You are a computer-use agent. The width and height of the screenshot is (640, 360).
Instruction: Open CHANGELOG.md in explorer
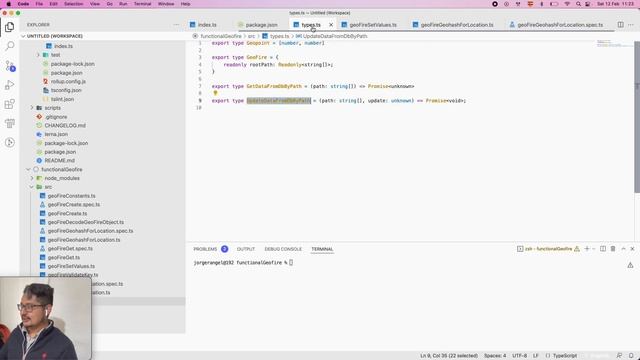point(65,125)
